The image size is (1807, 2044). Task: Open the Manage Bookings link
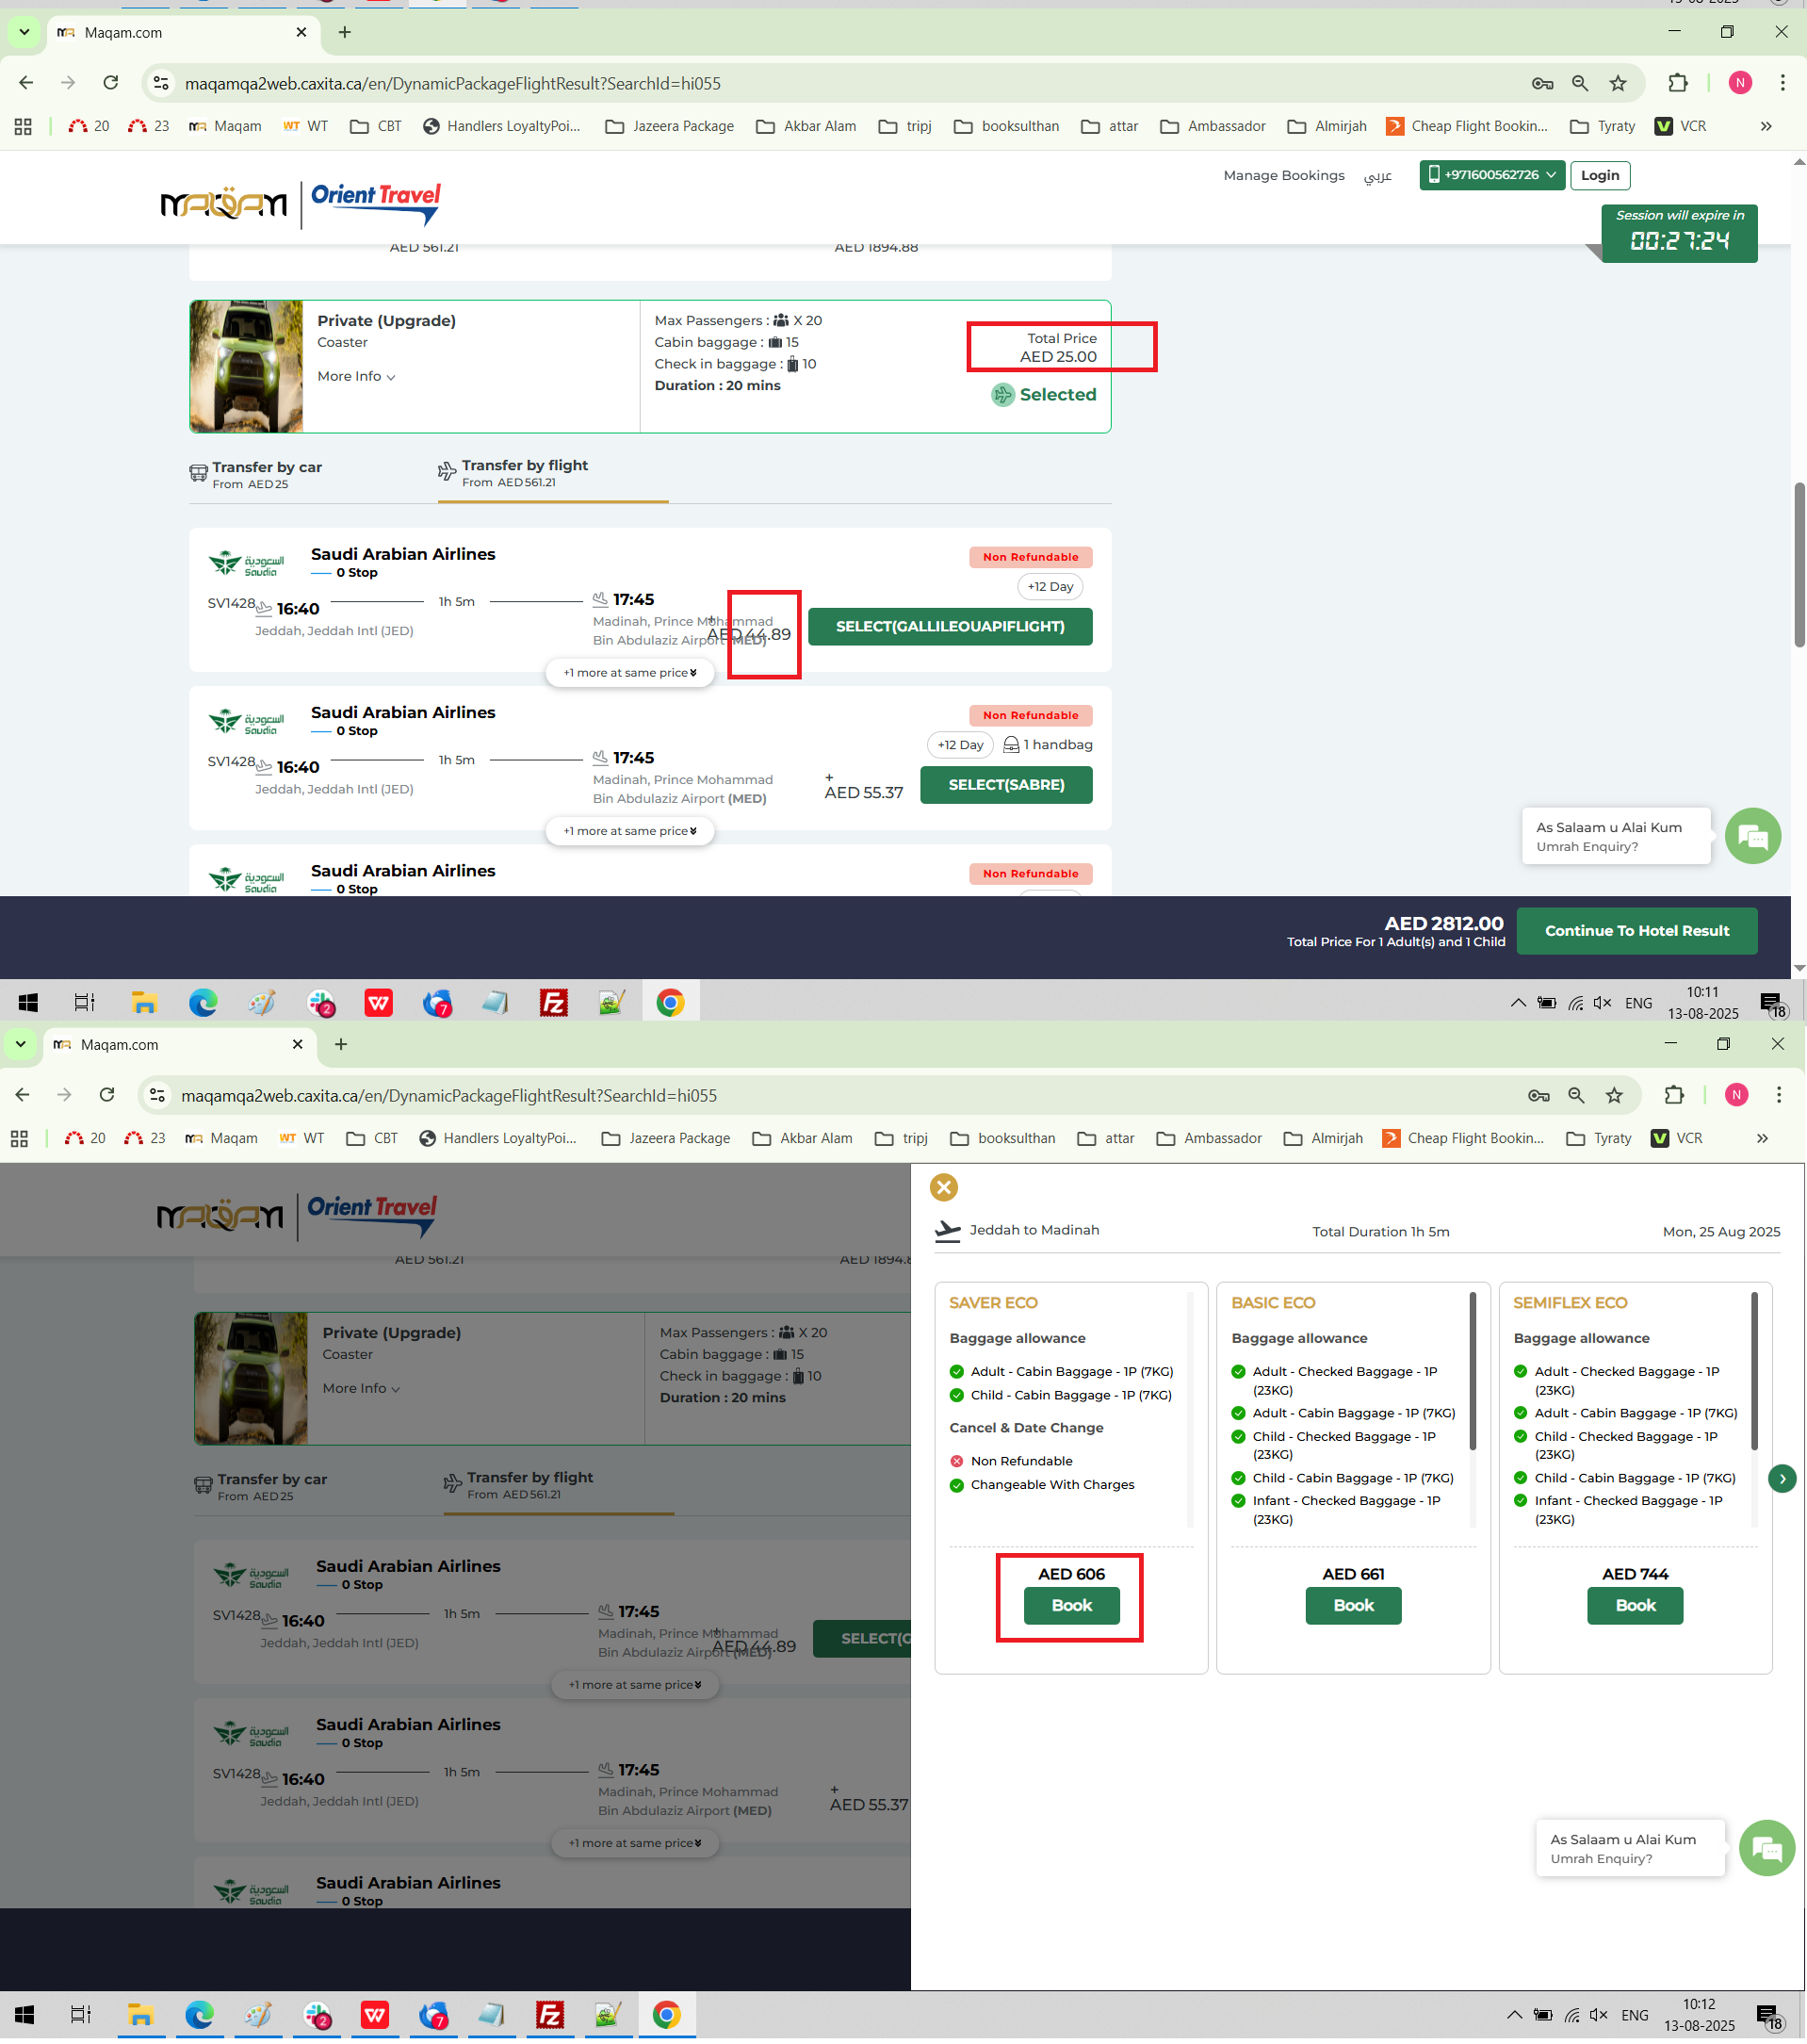click(1283, 176)
